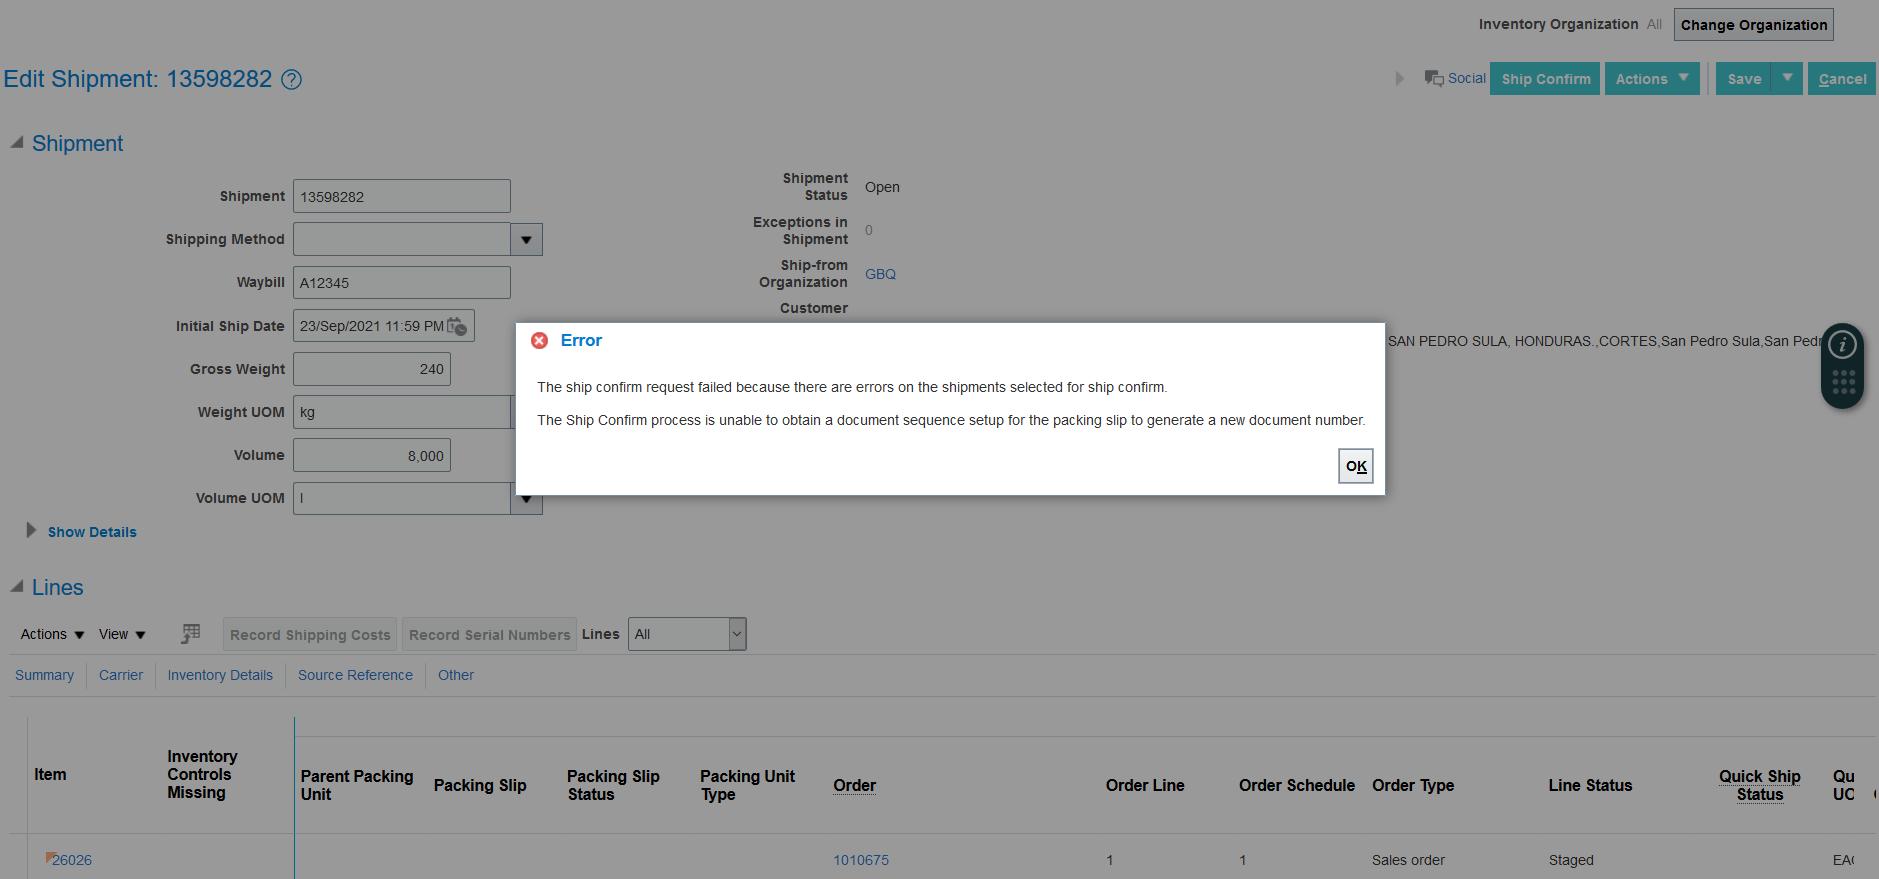Open order 1010675 link
This screenshot has width=1879, height=879.
[861, 860]
